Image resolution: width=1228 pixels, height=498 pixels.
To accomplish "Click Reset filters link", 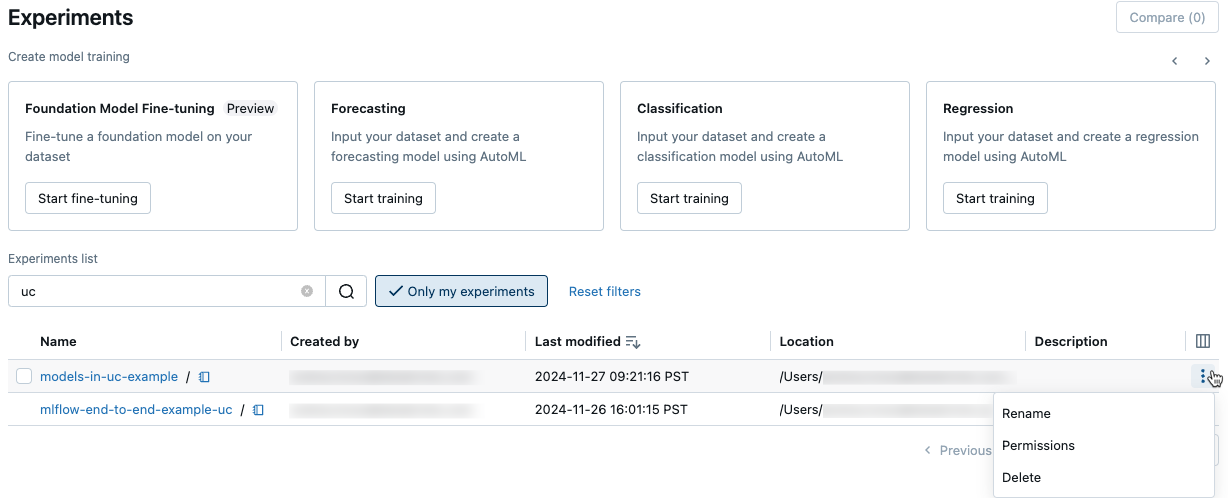I will pyautogui.click(x=604, y=291).
